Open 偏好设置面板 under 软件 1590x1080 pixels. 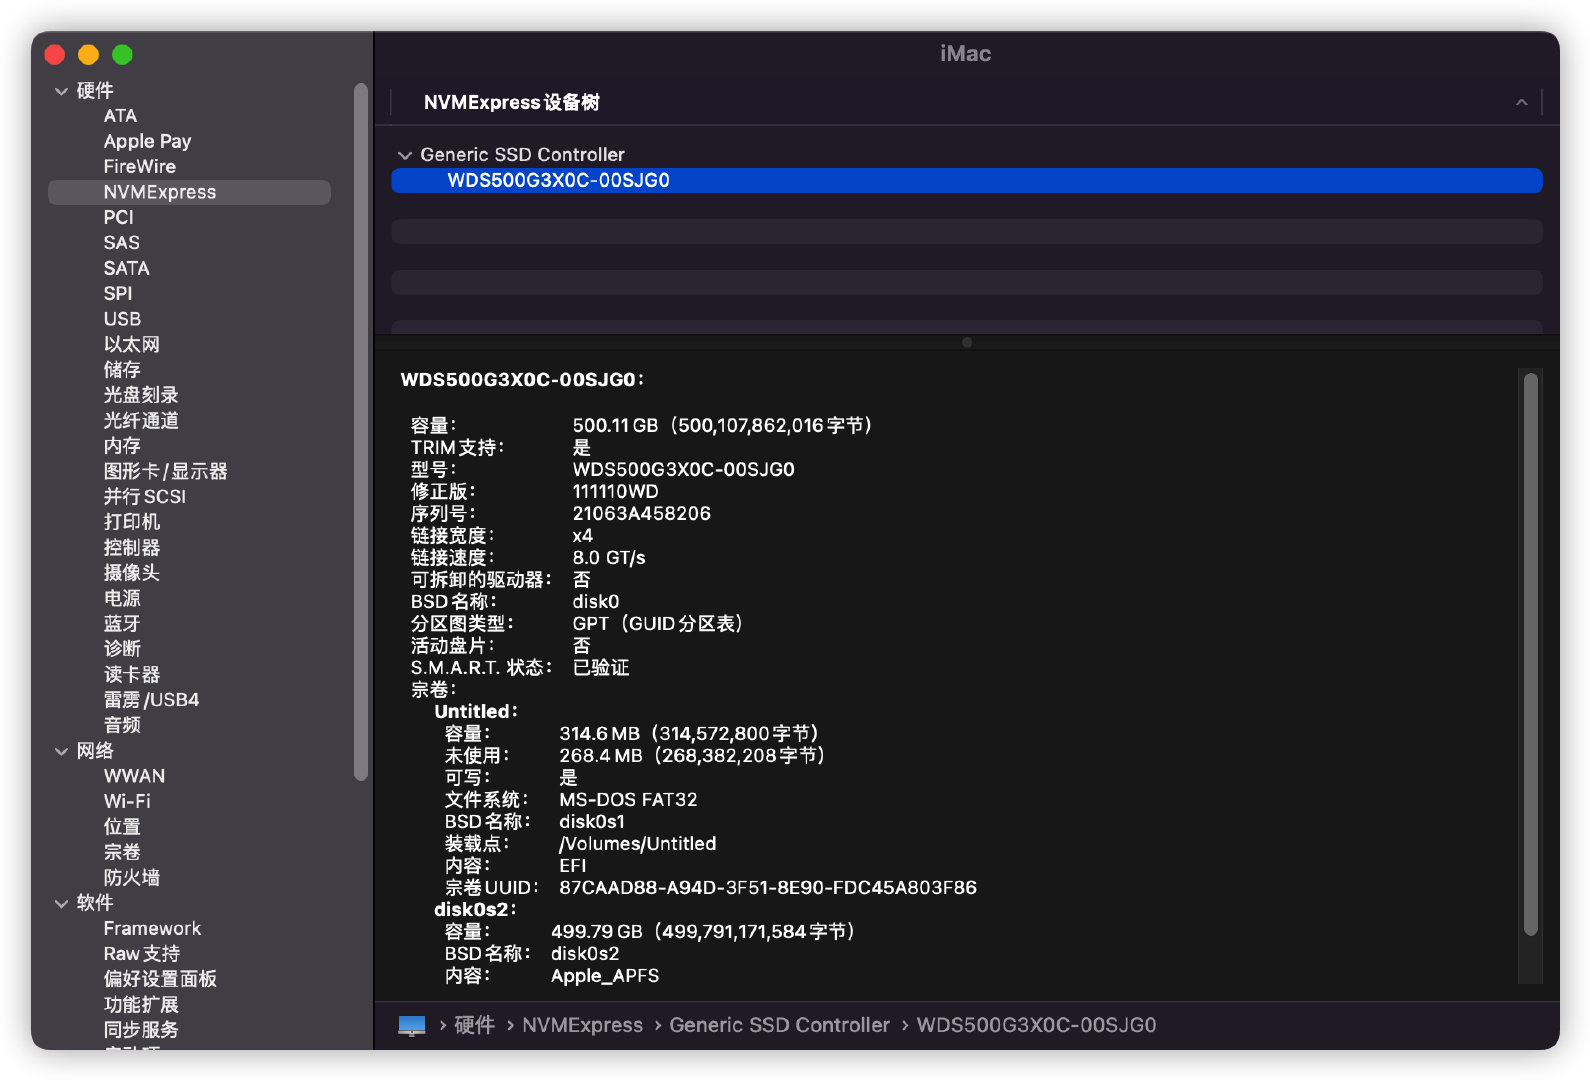(x=160, y=979)
